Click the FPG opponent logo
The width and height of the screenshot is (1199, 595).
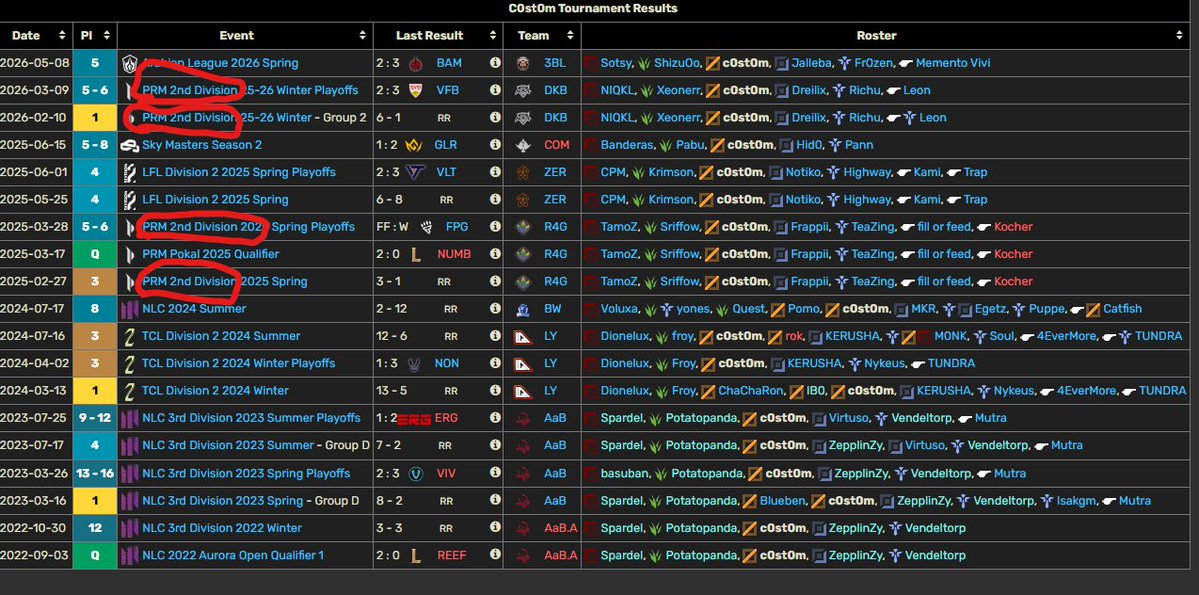coord(428,227)
